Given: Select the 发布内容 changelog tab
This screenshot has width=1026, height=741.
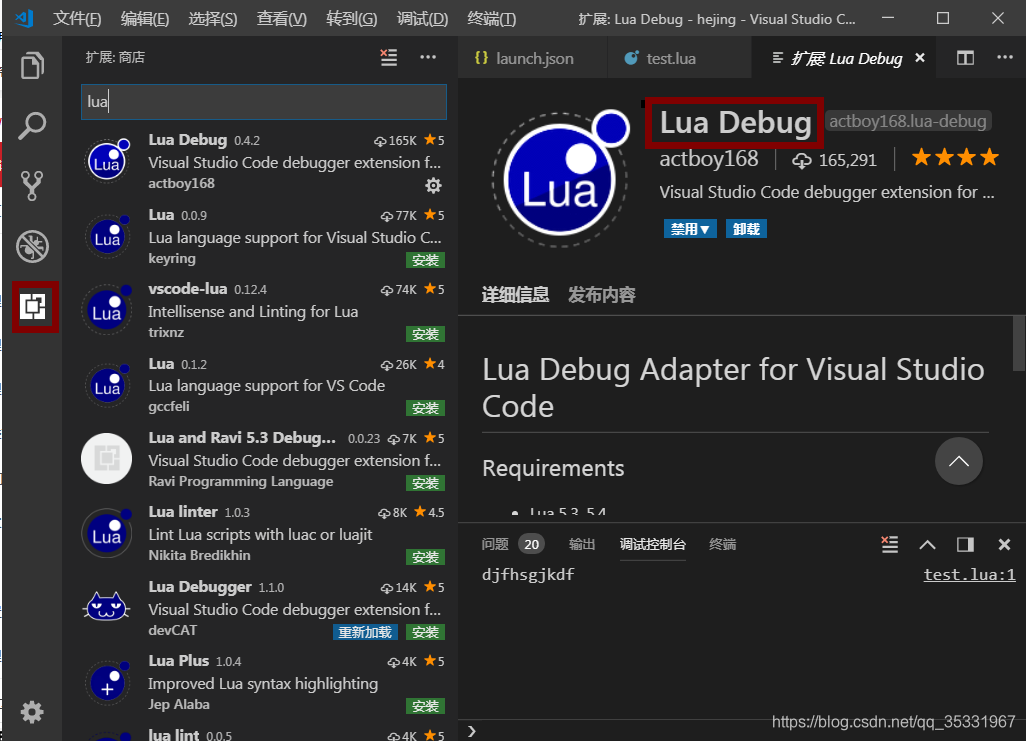Looking at the screenshot, I should point(601,295).
